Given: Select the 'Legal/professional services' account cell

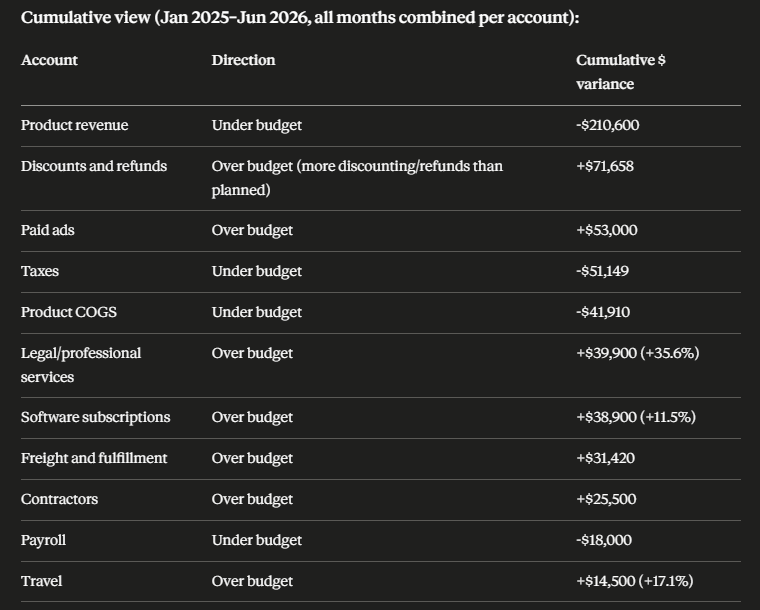Looking at the screenshot, I should 81,365.
